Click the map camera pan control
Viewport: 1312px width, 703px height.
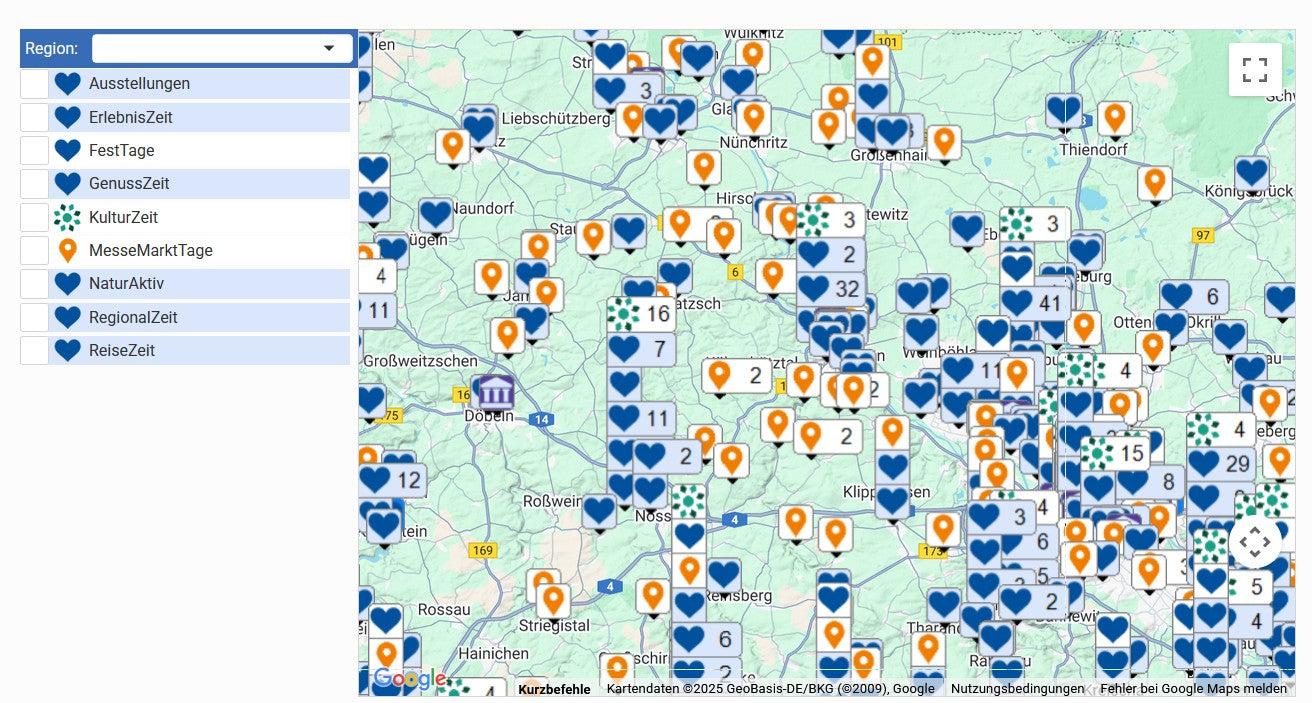(1255, 542)
